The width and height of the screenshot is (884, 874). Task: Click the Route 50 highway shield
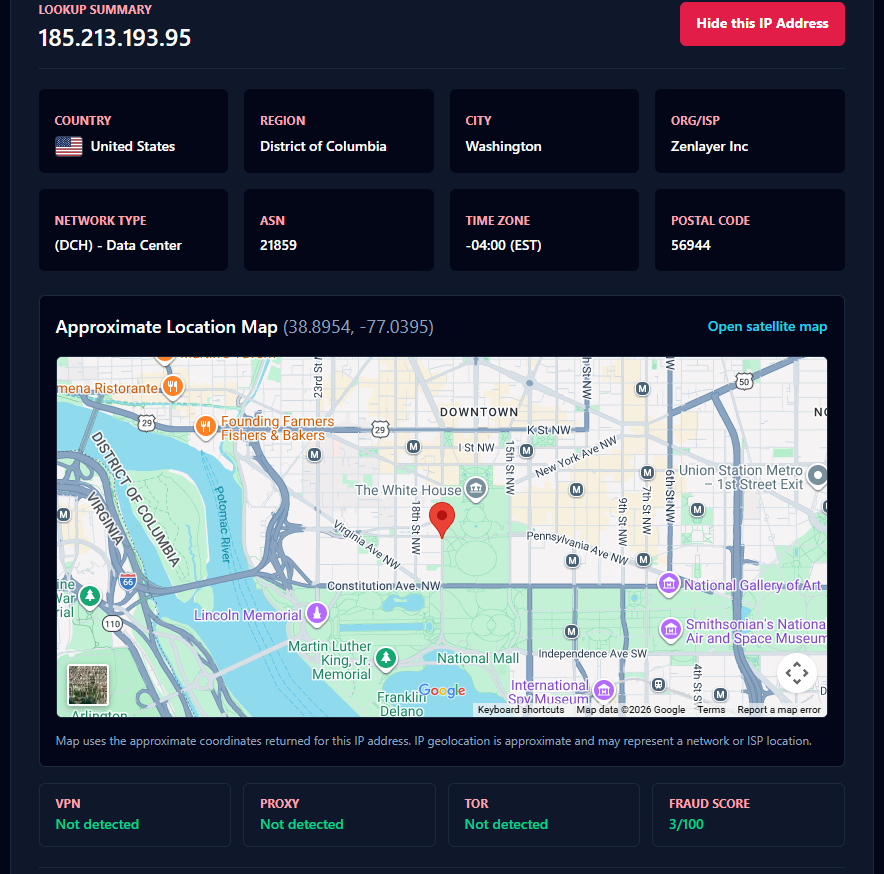(744, 382)
